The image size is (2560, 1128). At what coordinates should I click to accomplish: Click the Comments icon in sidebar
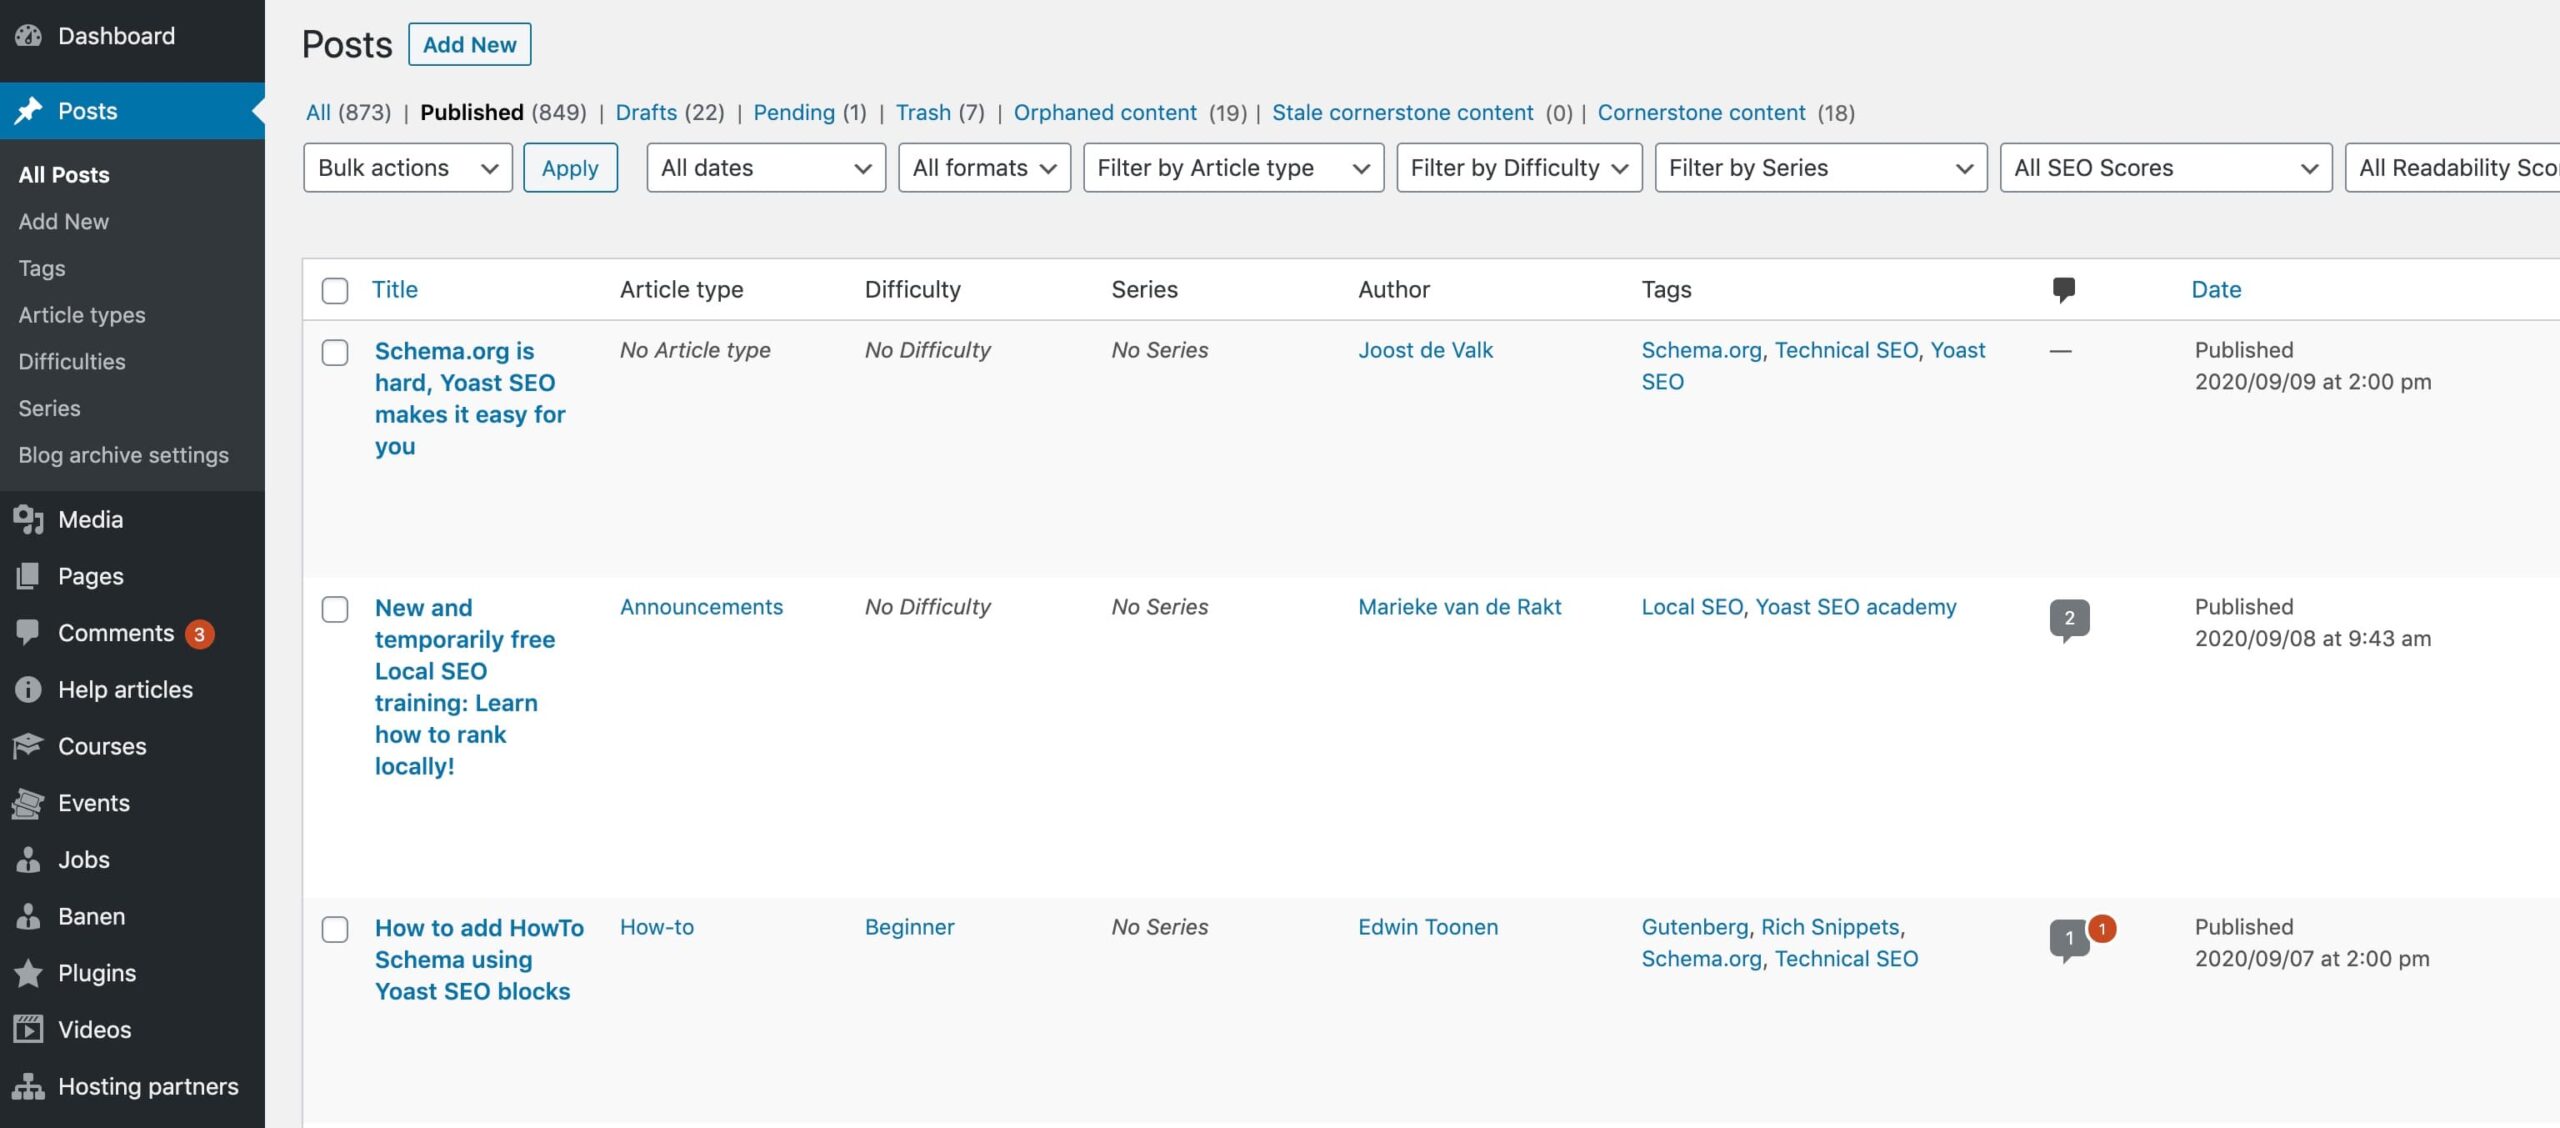(28, 633)
